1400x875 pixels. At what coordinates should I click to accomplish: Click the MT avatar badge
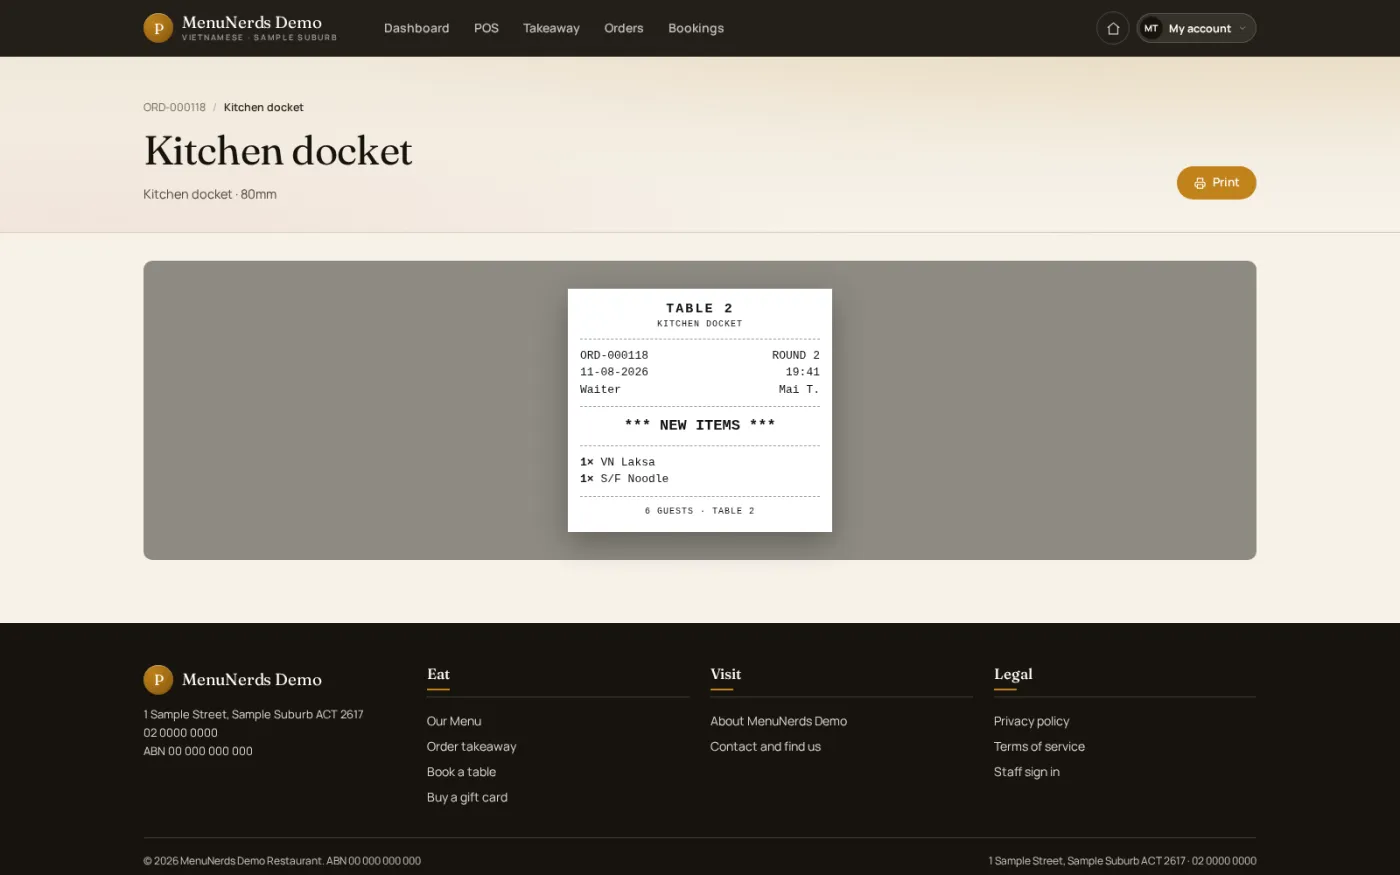1151,28
